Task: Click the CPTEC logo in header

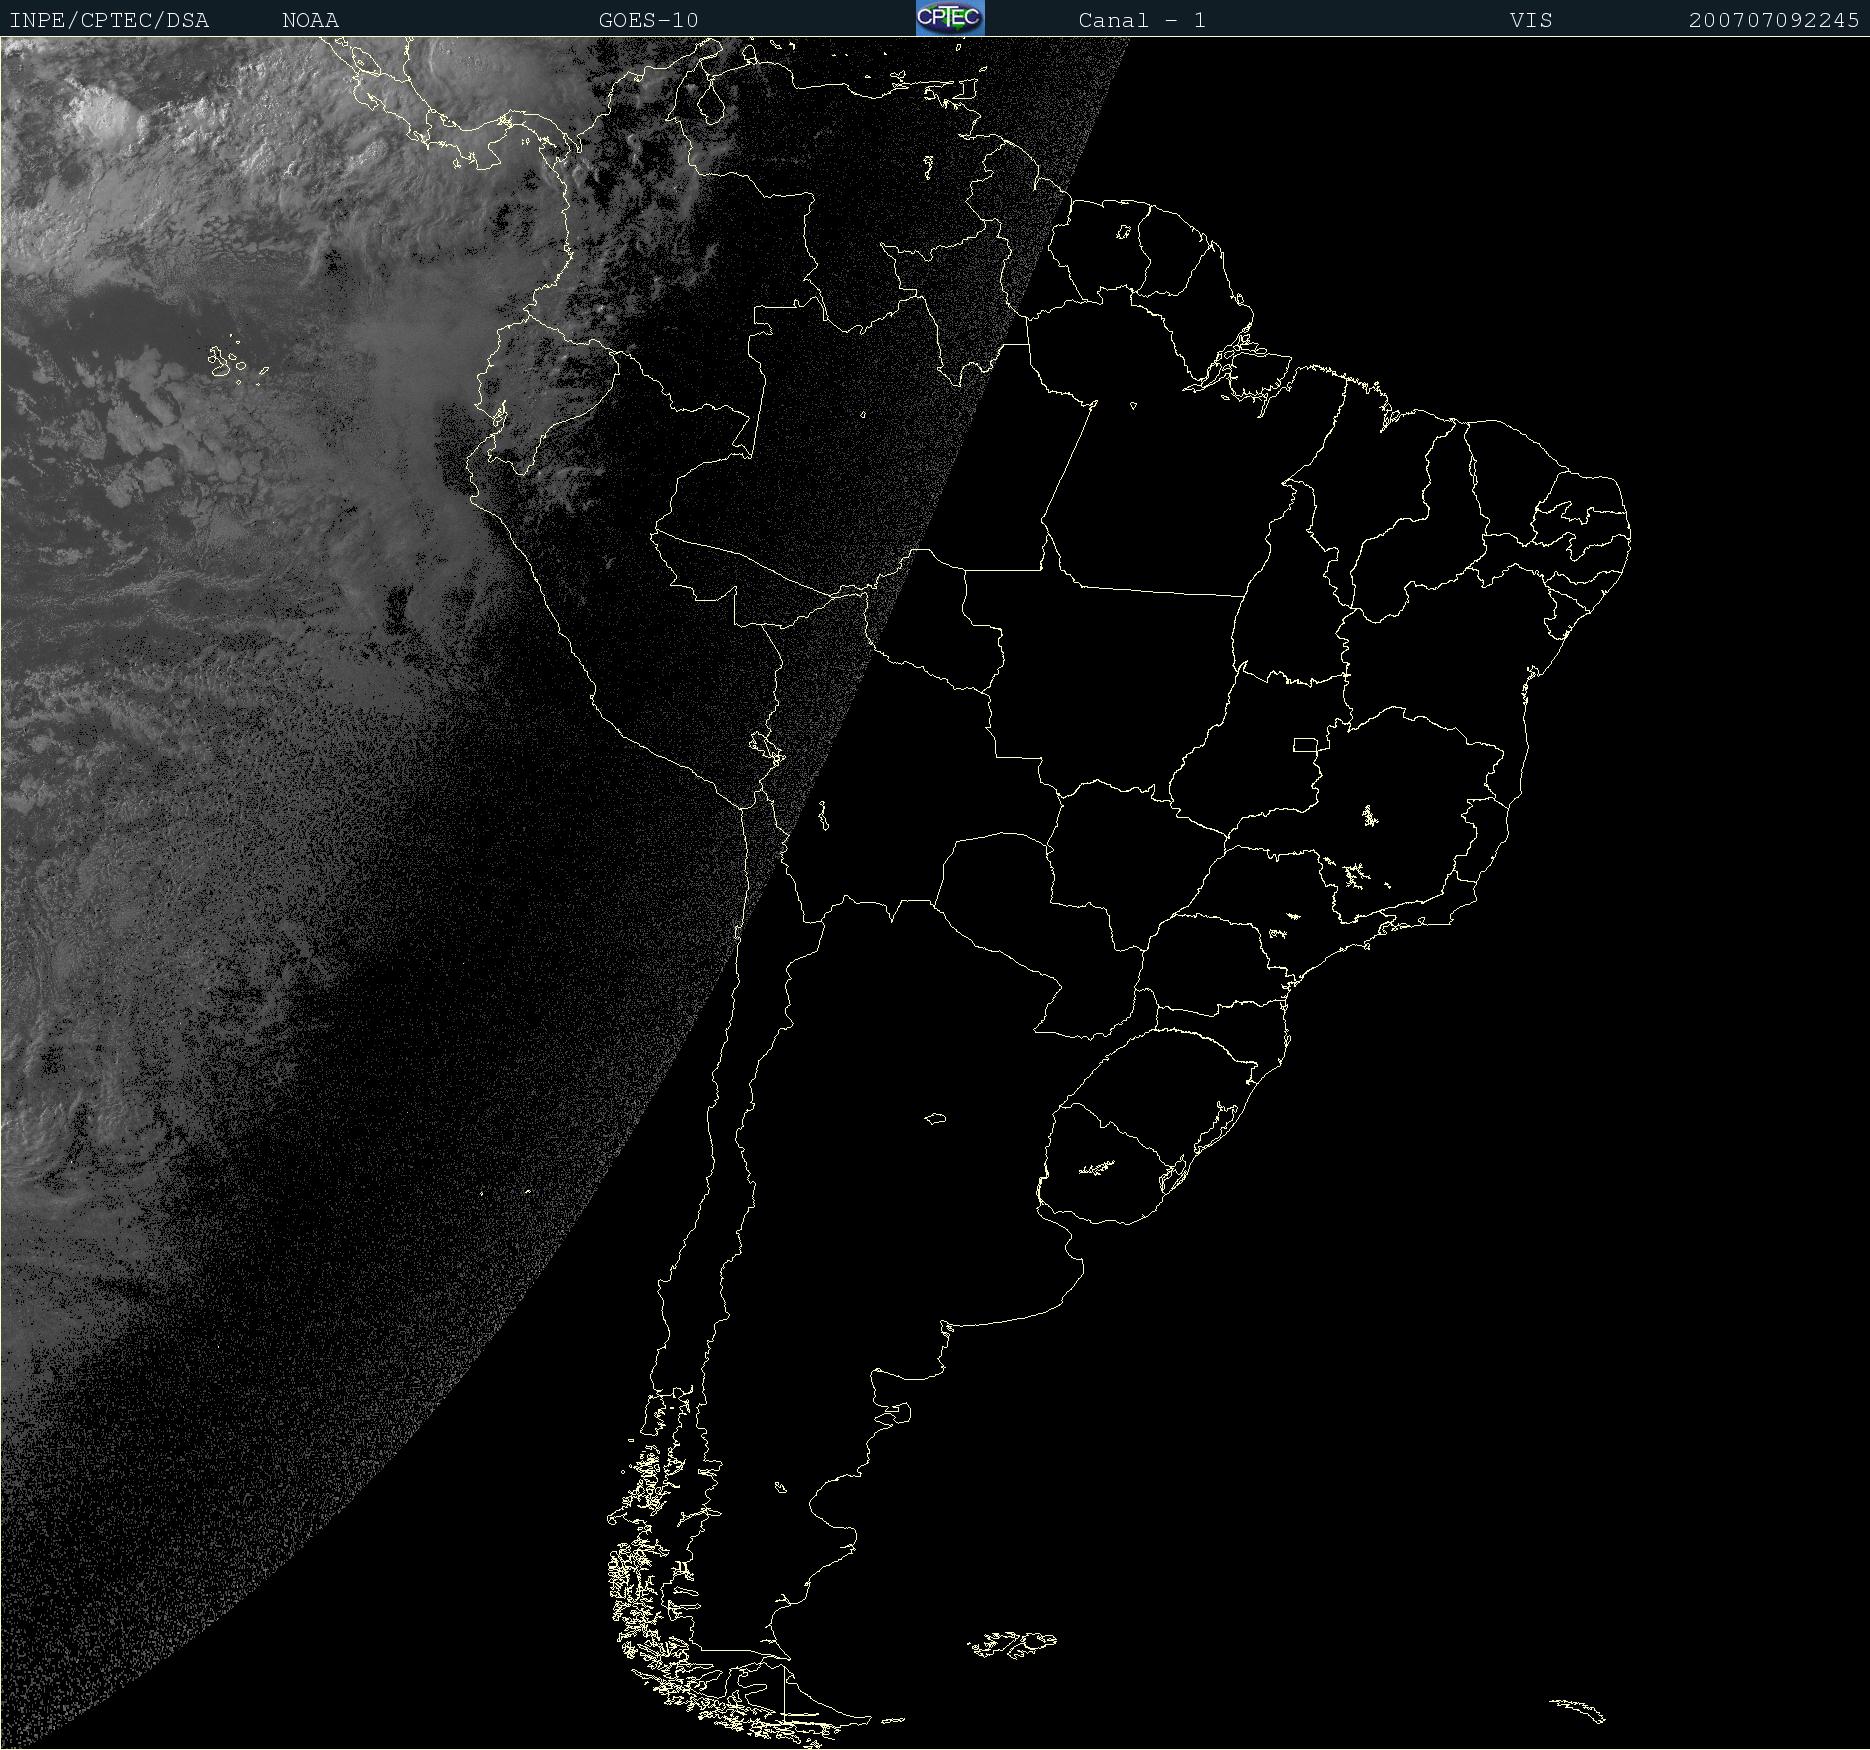Action: (x=950, y=18)
